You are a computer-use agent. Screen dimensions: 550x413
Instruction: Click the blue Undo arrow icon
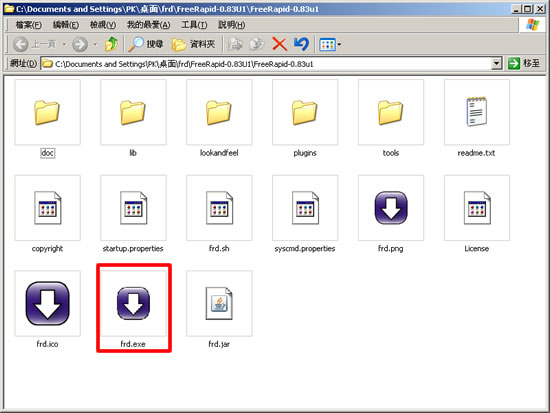point(302,44)
